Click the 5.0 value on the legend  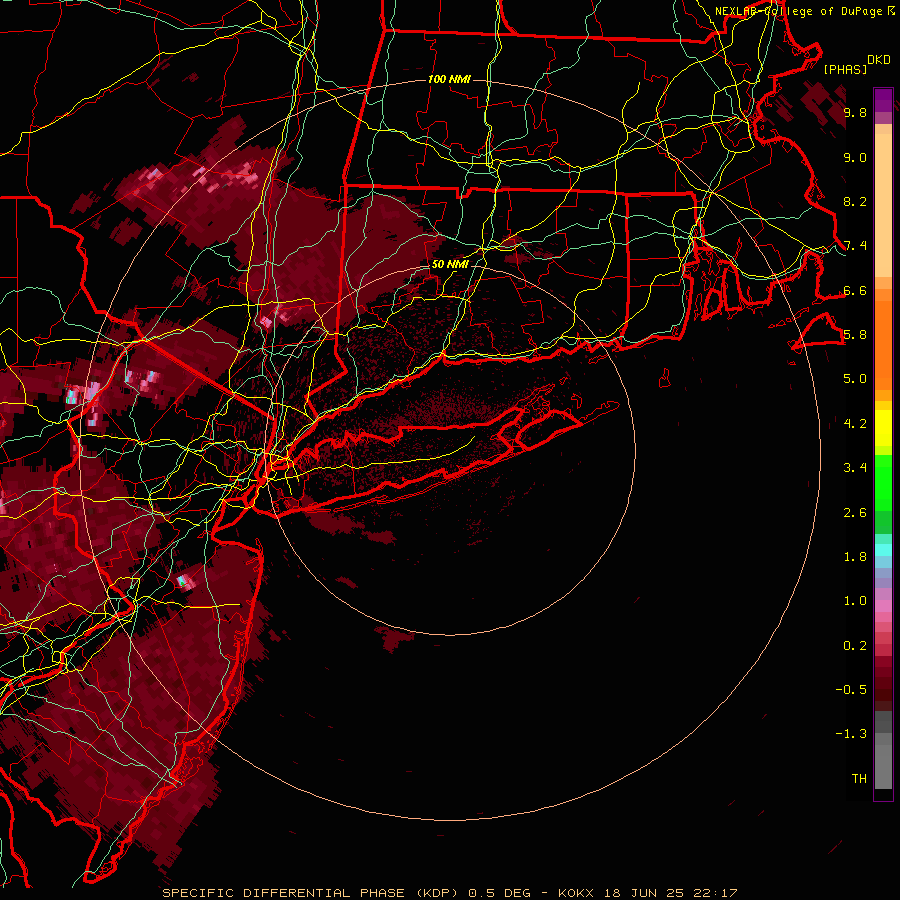(x=855, y=379)
